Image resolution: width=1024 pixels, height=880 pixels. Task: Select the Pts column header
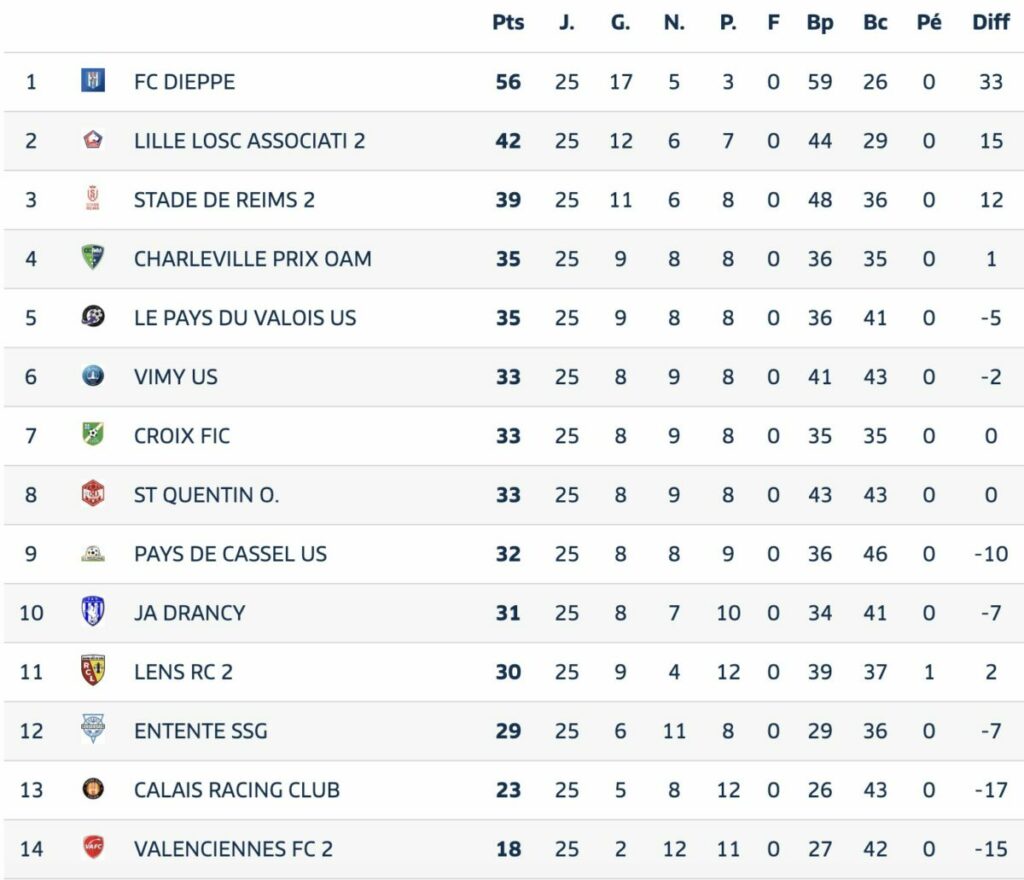[507, 22]
